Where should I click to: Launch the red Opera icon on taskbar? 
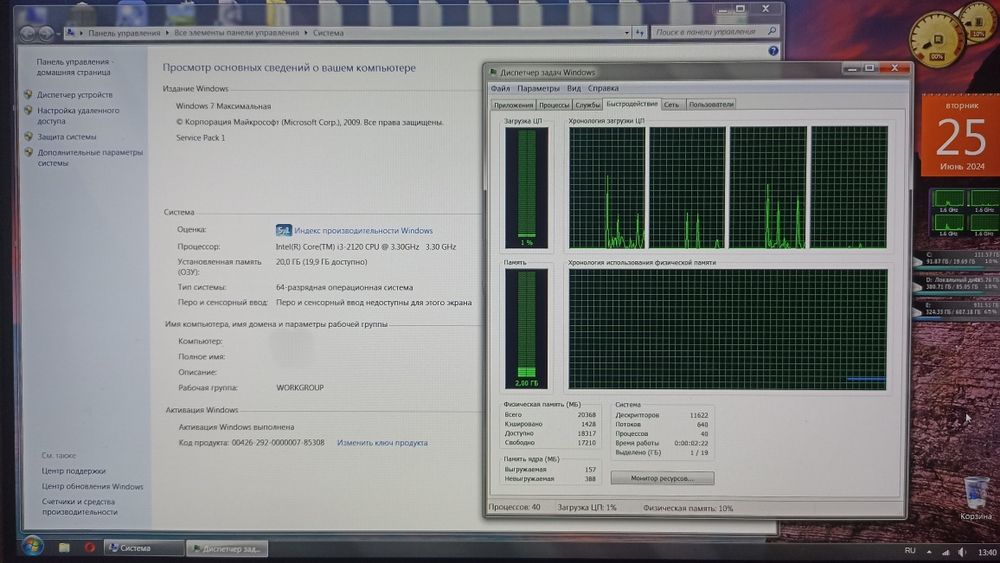point(90,547)
